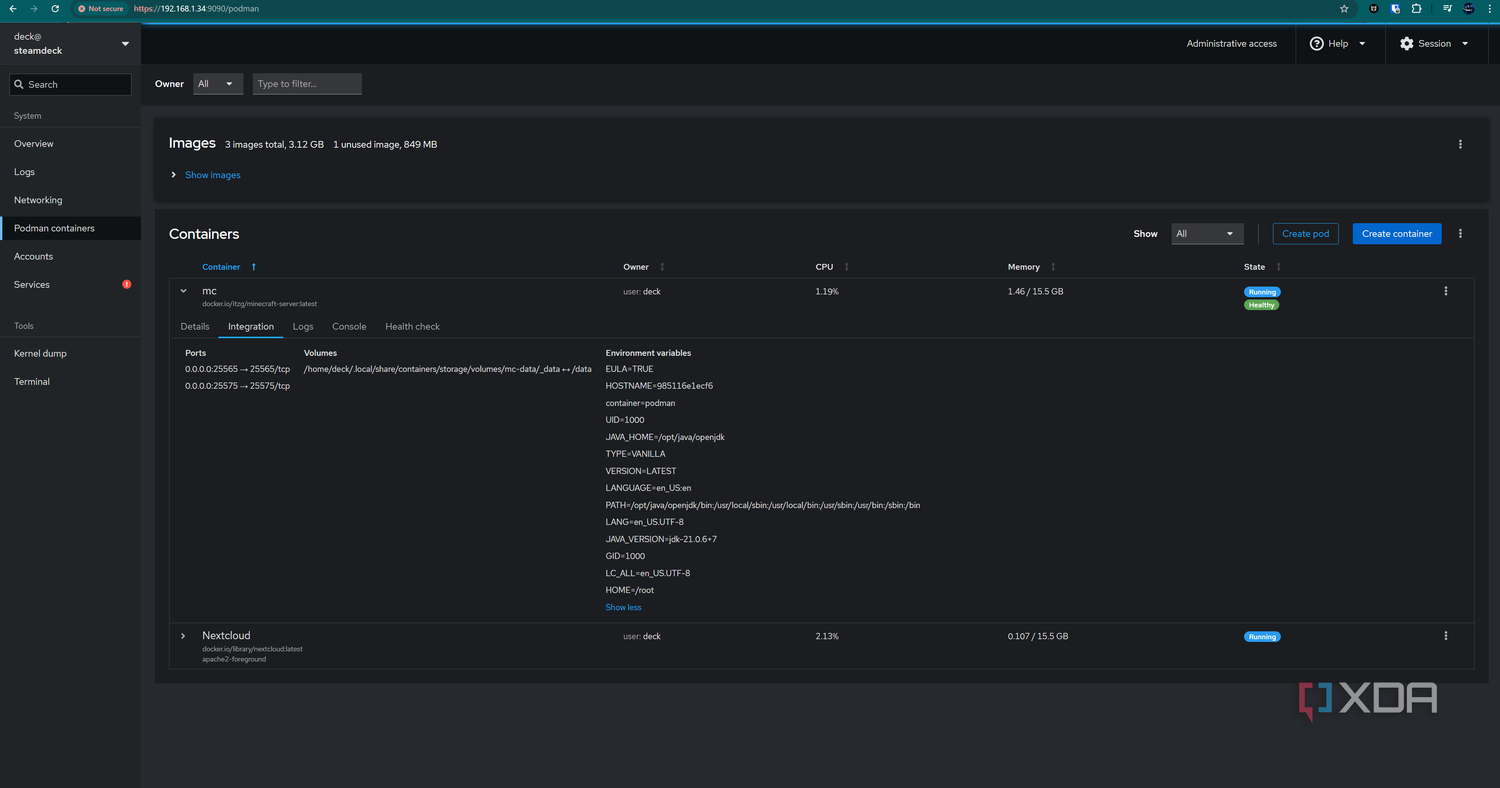Open the Chrome three-dot menu
Viewport: 1500px width, 788px height.
point(1489,8)
